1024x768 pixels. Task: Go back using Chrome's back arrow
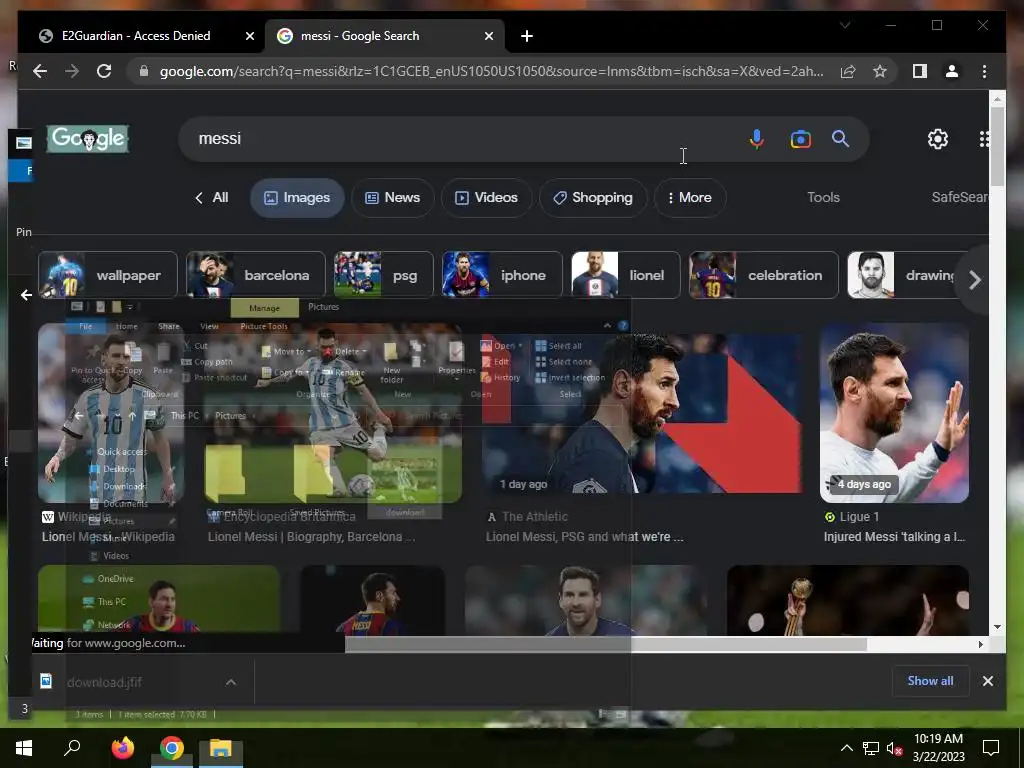[40, 71]
